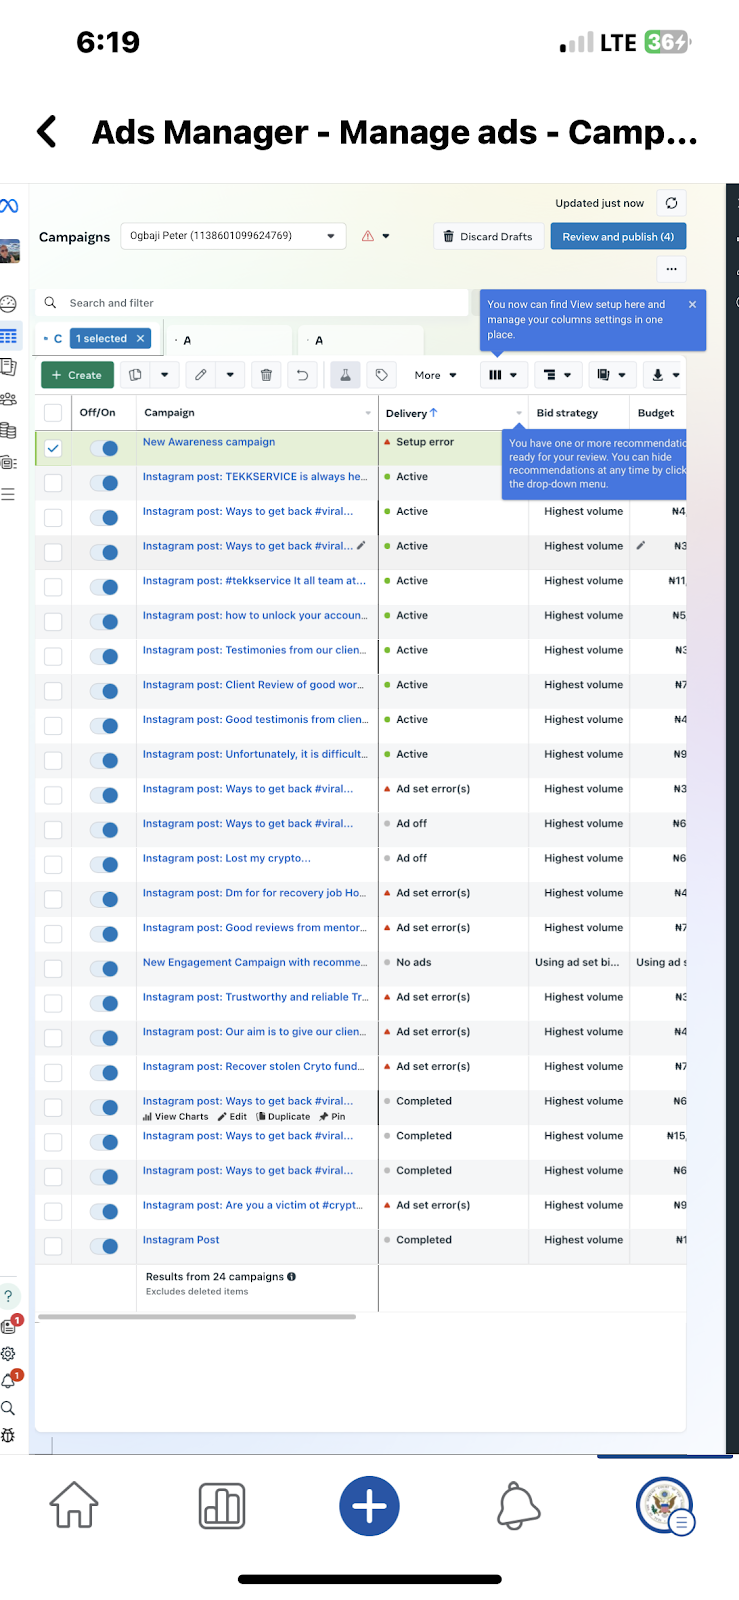Tap the plus button in the bottom bar

click(369, 1505)
